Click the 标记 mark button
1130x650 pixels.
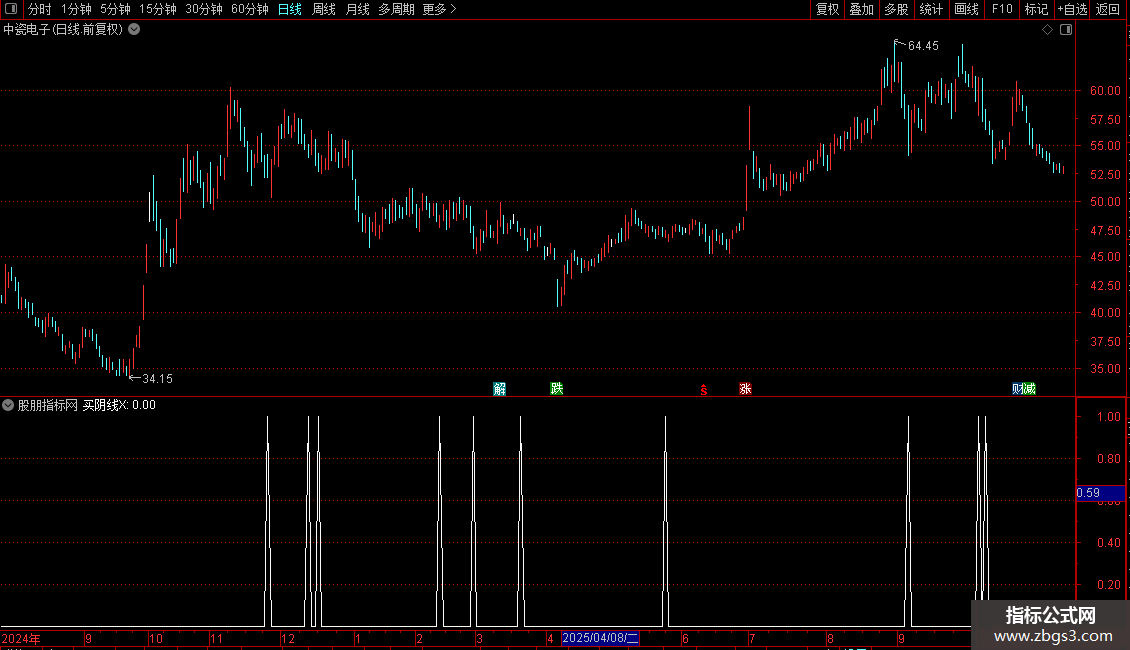(x=1036, y=9)
